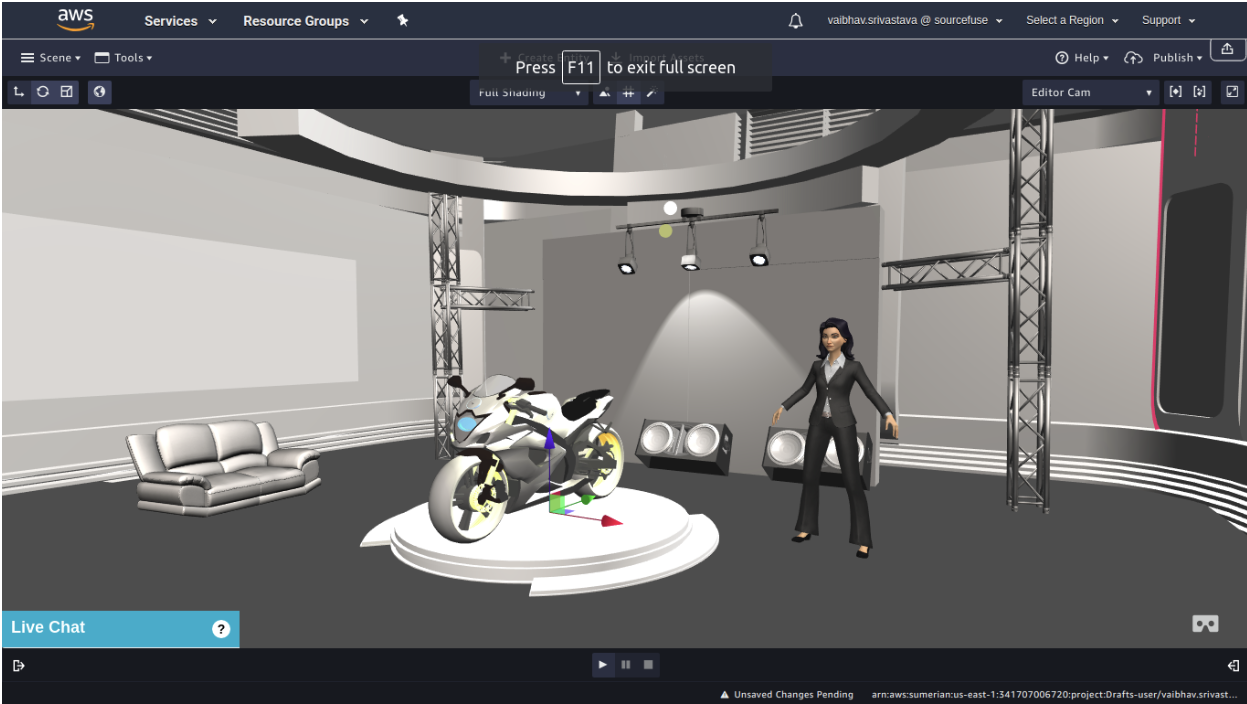Stop the scene playback

648,664
